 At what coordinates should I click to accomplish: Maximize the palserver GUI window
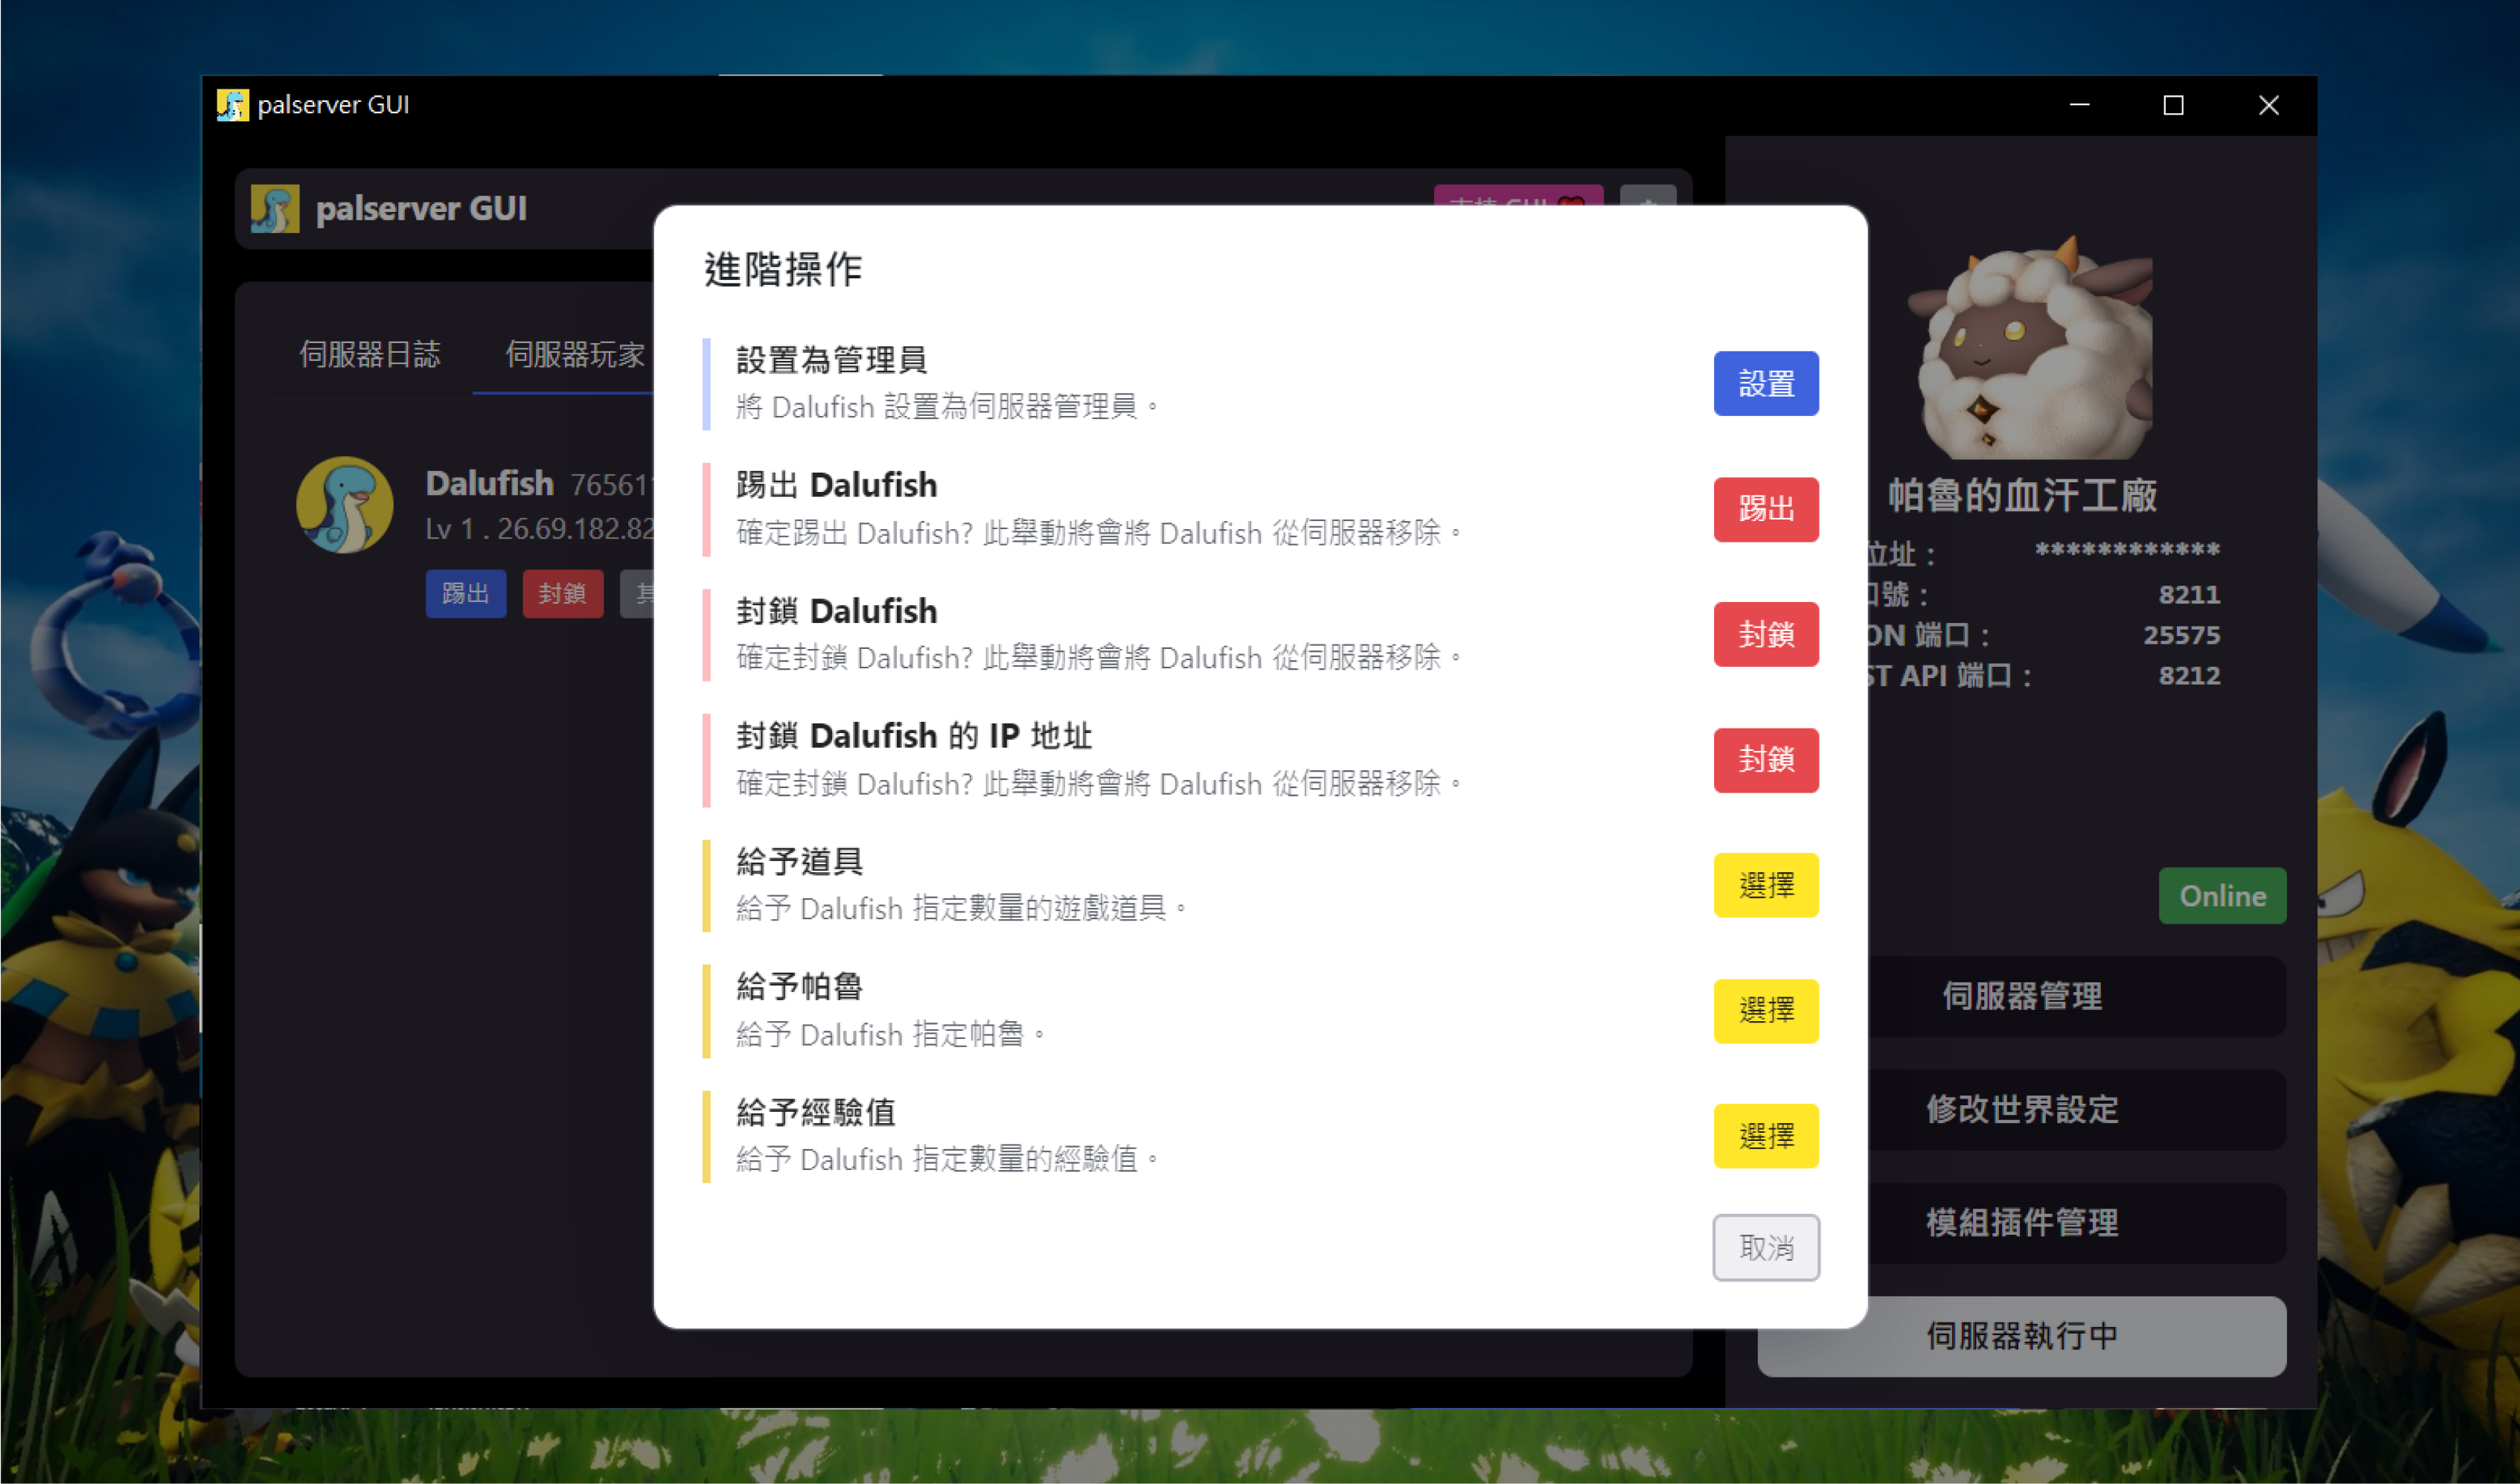[2173, 105]
